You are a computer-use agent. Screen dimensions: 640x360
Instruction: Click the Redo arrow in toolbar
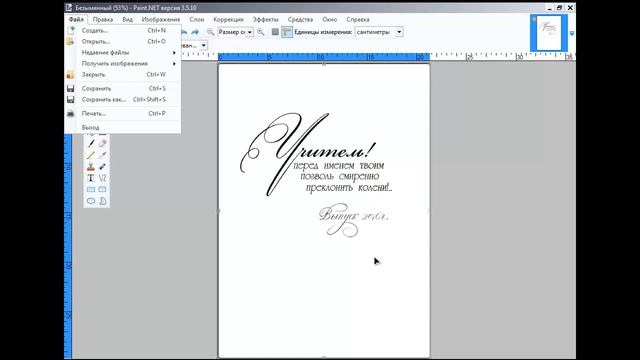[x=195, y=32]
